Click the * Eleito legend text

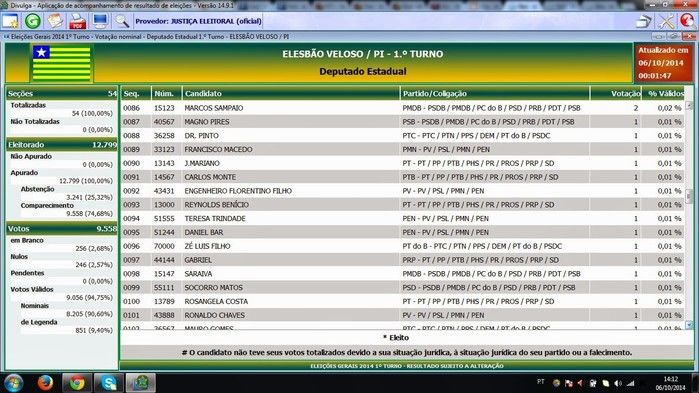pyautogui.click(x=396, y=338)
